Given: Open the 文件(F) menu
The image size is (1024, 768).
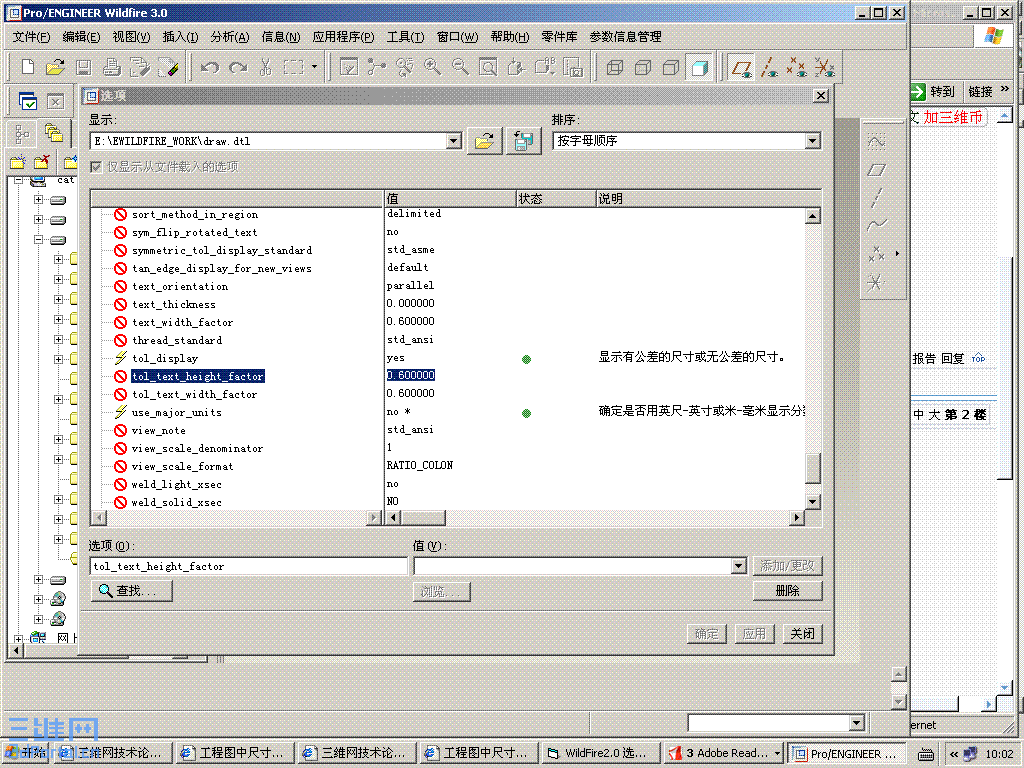Looking at the screenshot, I should tap(31, 37).
